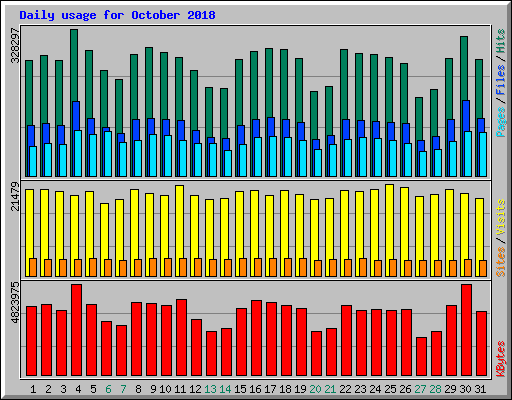The image size is (512, 400).
Task: Click green weekend day label 6
Action: click(x=108, y=389)
